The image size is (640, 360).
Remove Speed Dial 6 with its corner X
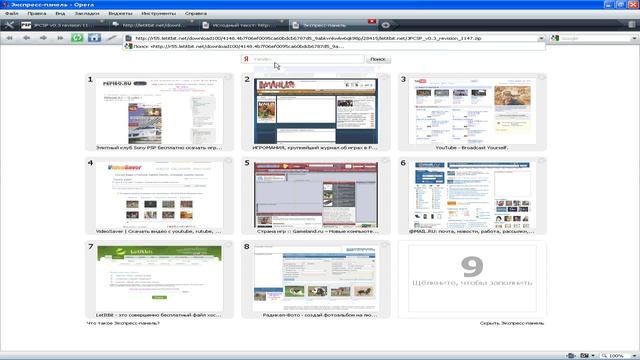541,161
